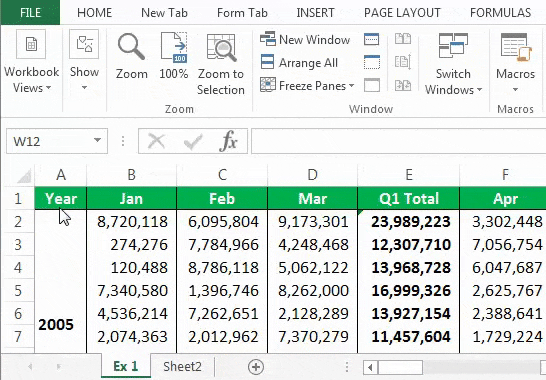
Task: Click the Mar header cell
Action: tap(312, 199)
